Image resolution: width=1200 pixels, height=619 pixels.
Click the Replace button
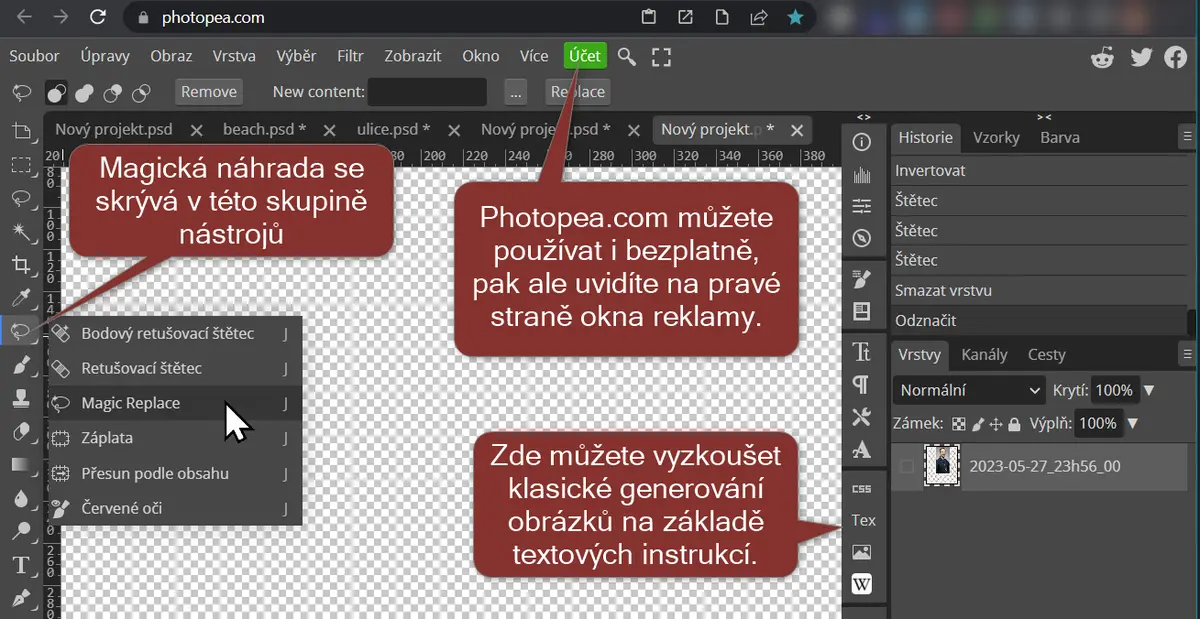(578, 92)
